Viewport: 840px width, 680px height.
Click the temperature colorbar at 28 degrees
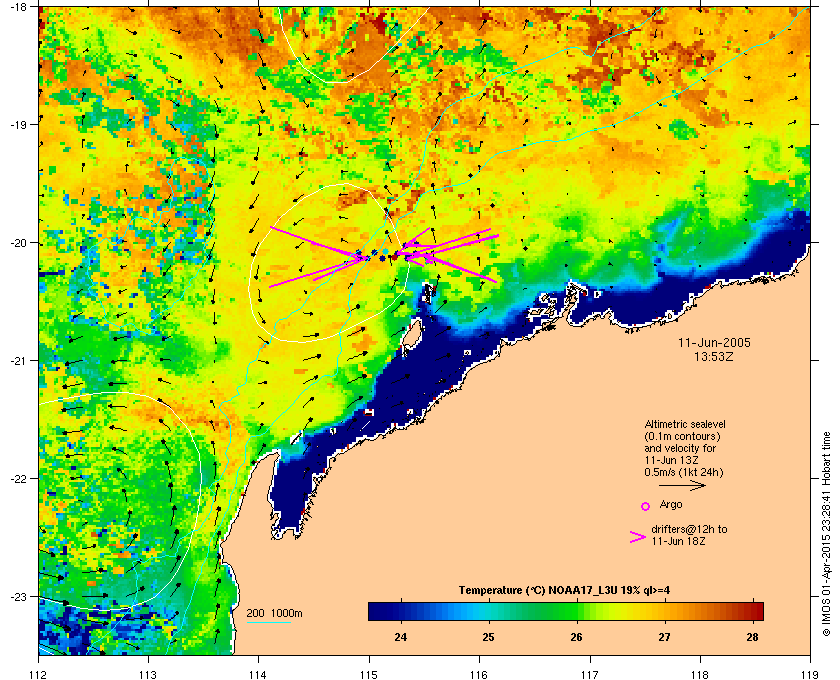click(x=753, y=611)
